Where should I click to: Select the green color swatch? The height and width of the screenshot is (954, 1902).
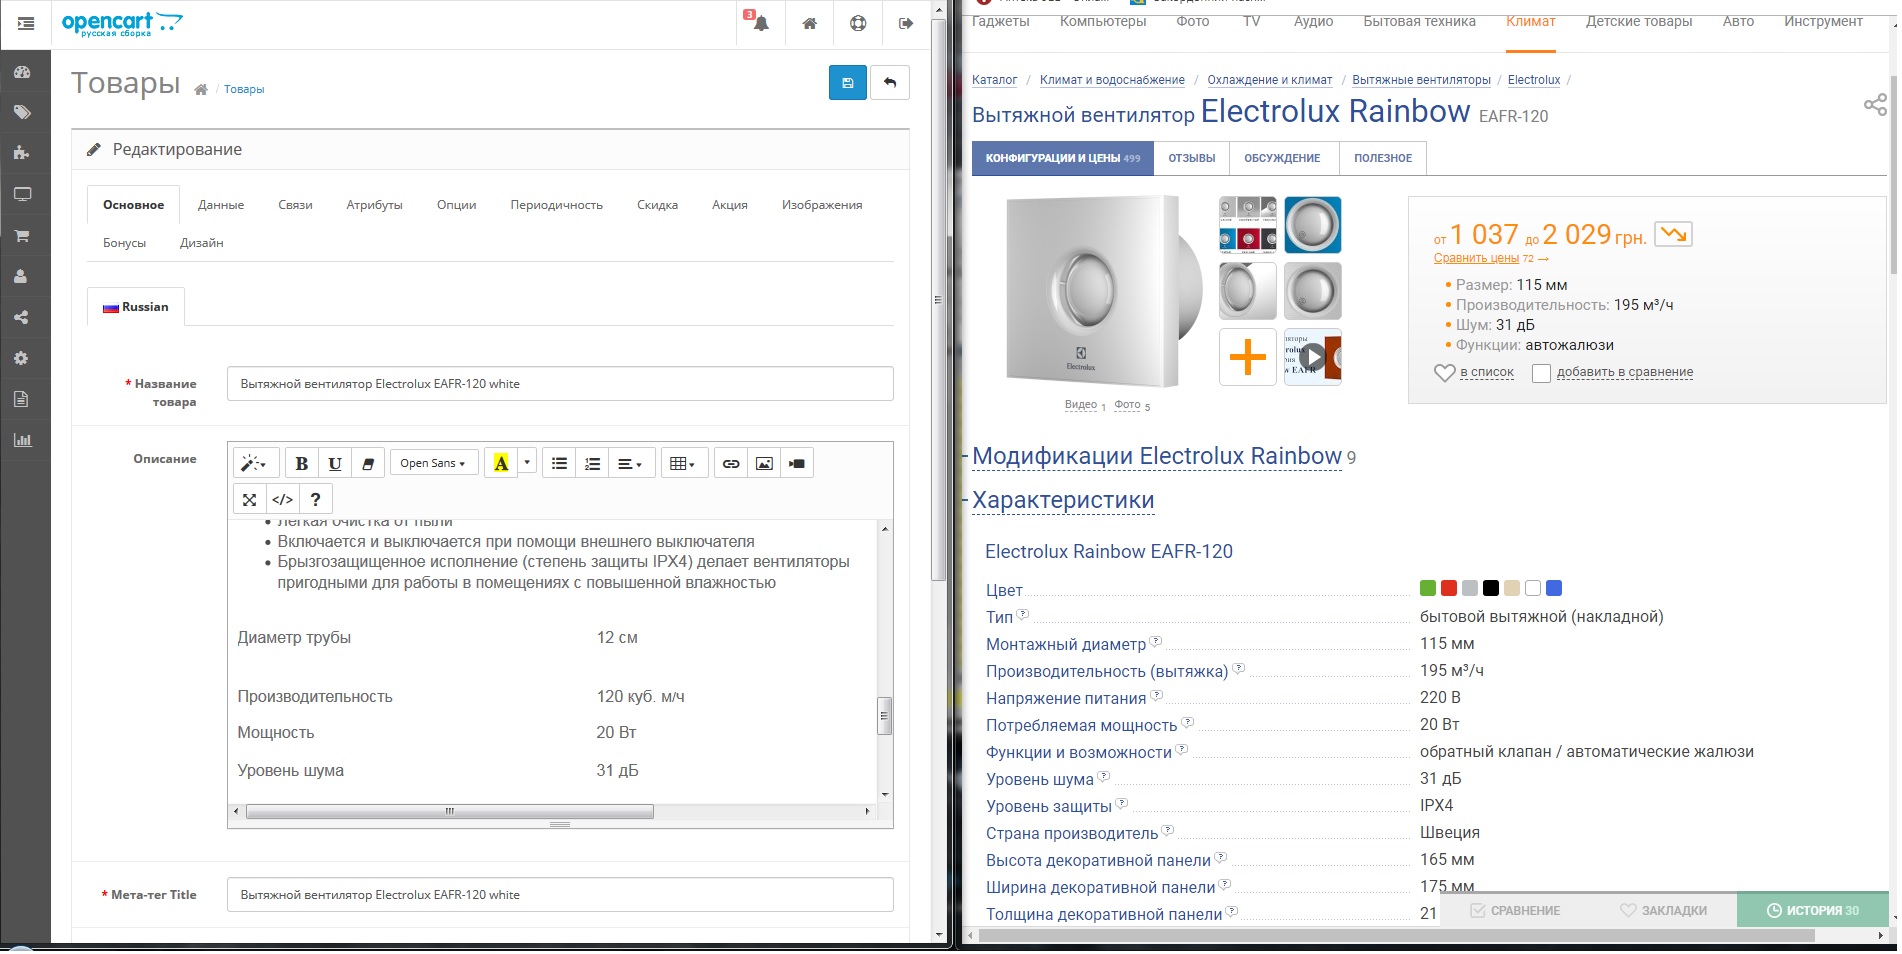[1428, 588]
